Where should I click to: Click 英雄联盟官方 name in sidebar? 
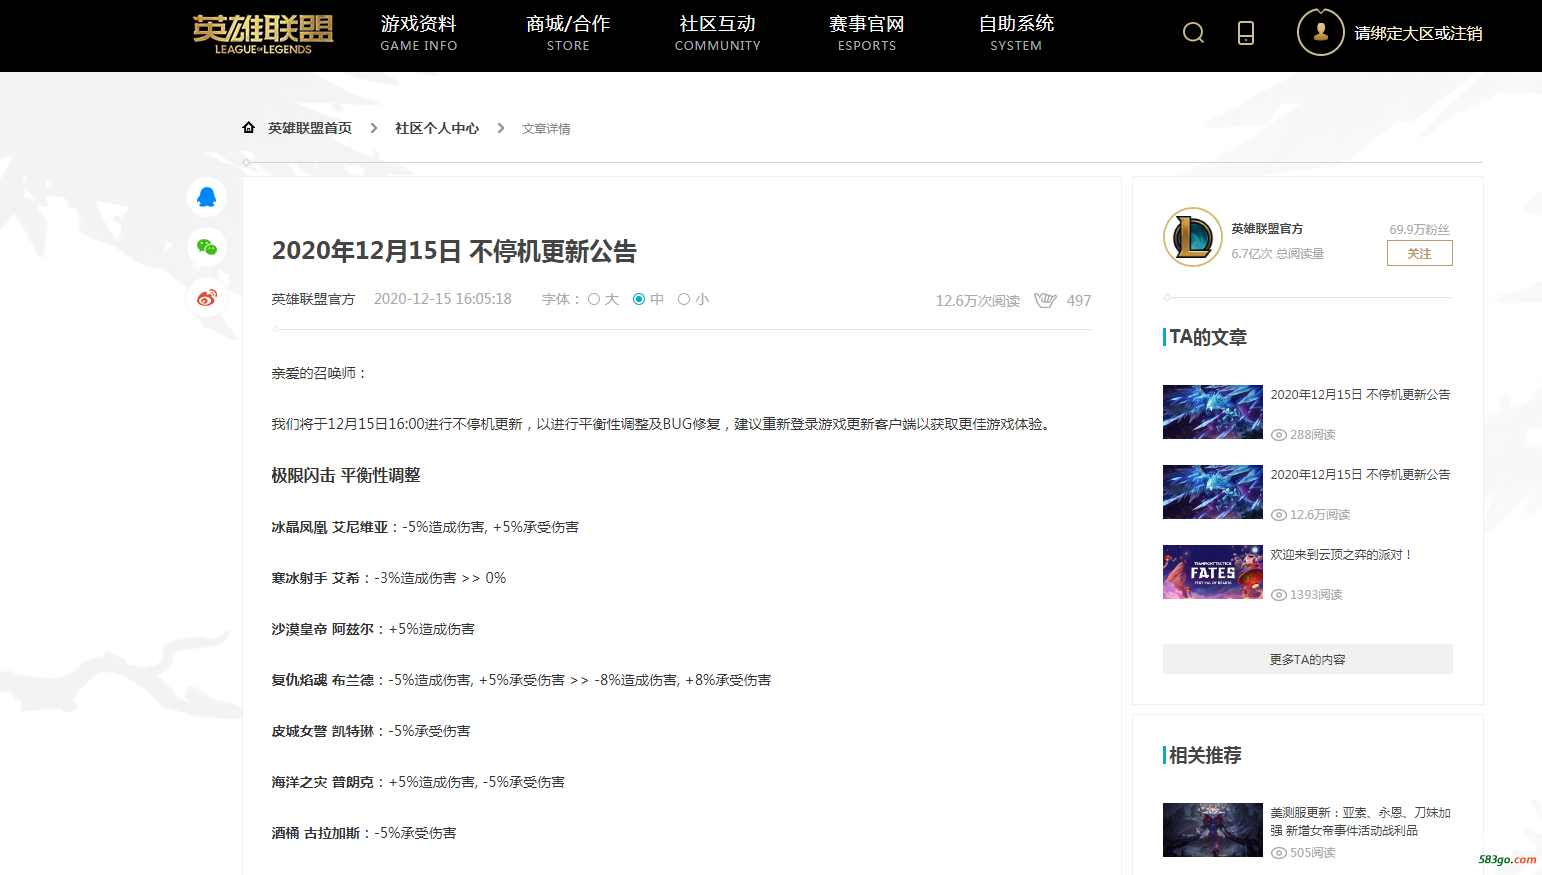click(1267, 229)
